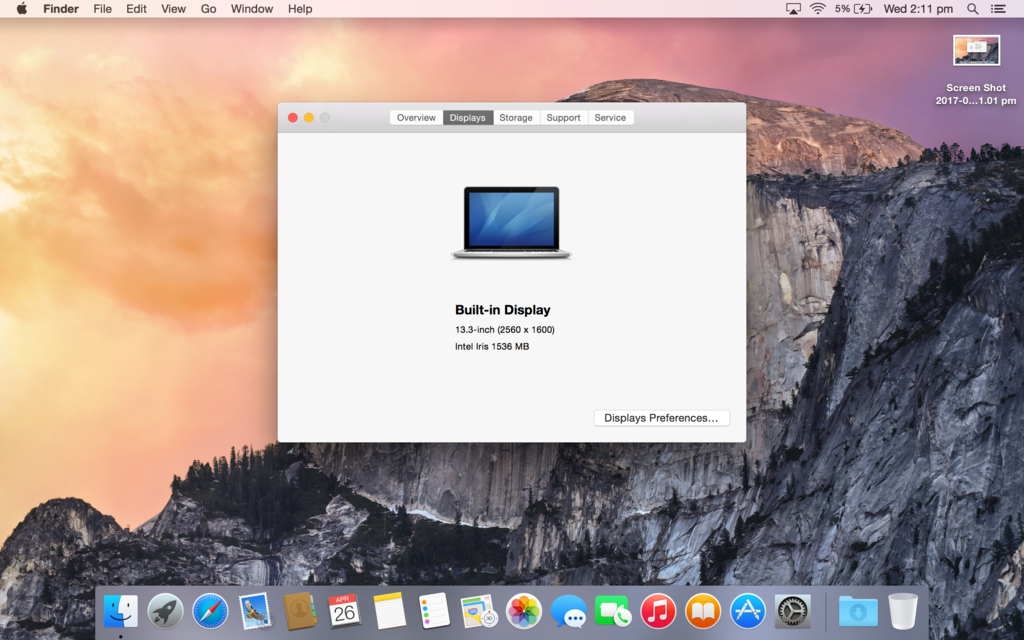Open Finder from the Dock
Screen dimensions: 1024x640
121,612
